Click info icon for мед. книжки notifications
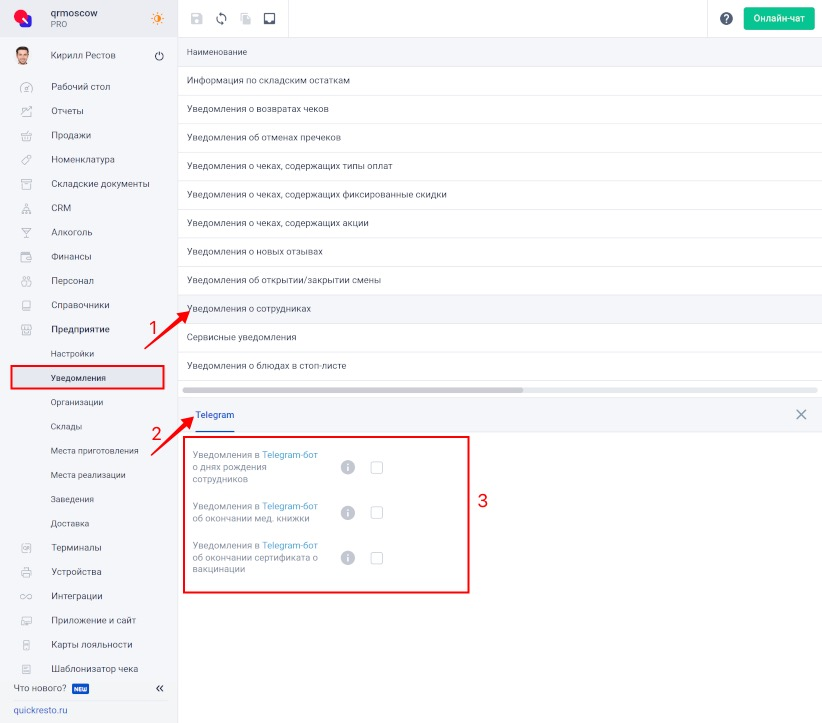Screen dimensions: 822x723 tap(348, 512)
